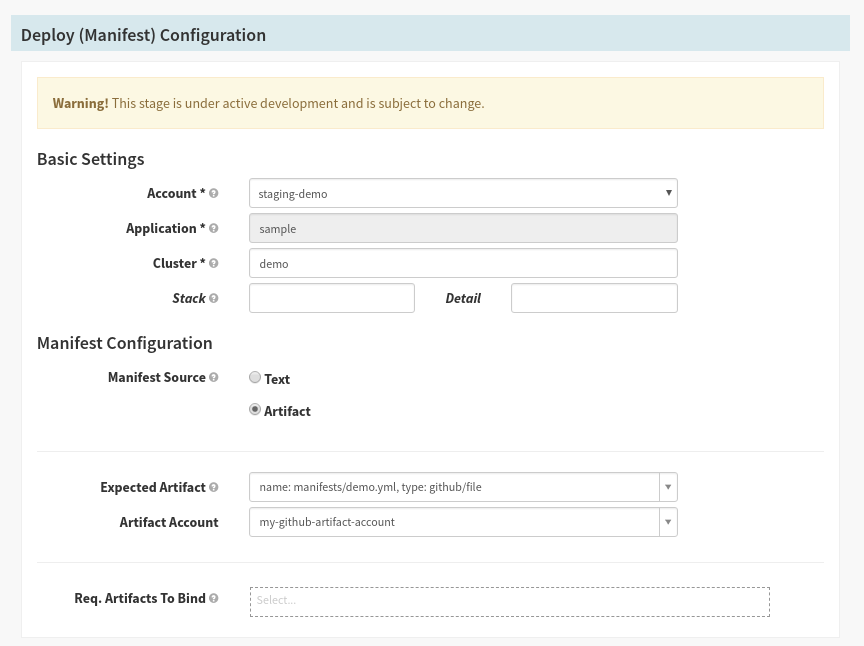Click the empty Stack input field
Screen dimensions: 864x646
[x=331, y=298]
